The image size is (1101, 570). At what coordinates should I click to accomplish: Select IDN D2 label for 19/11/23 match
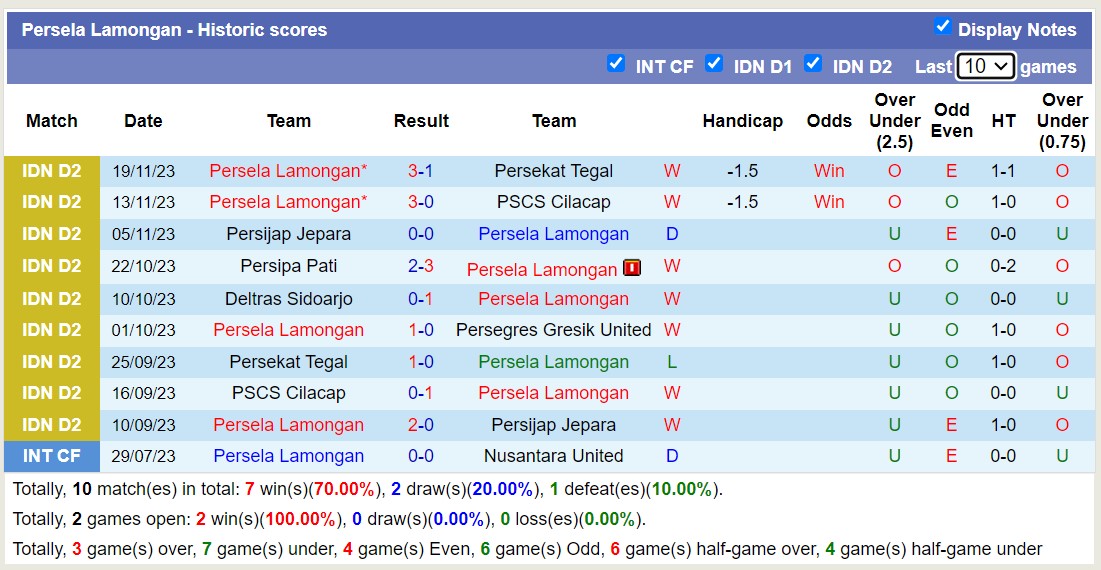(52, 171)
